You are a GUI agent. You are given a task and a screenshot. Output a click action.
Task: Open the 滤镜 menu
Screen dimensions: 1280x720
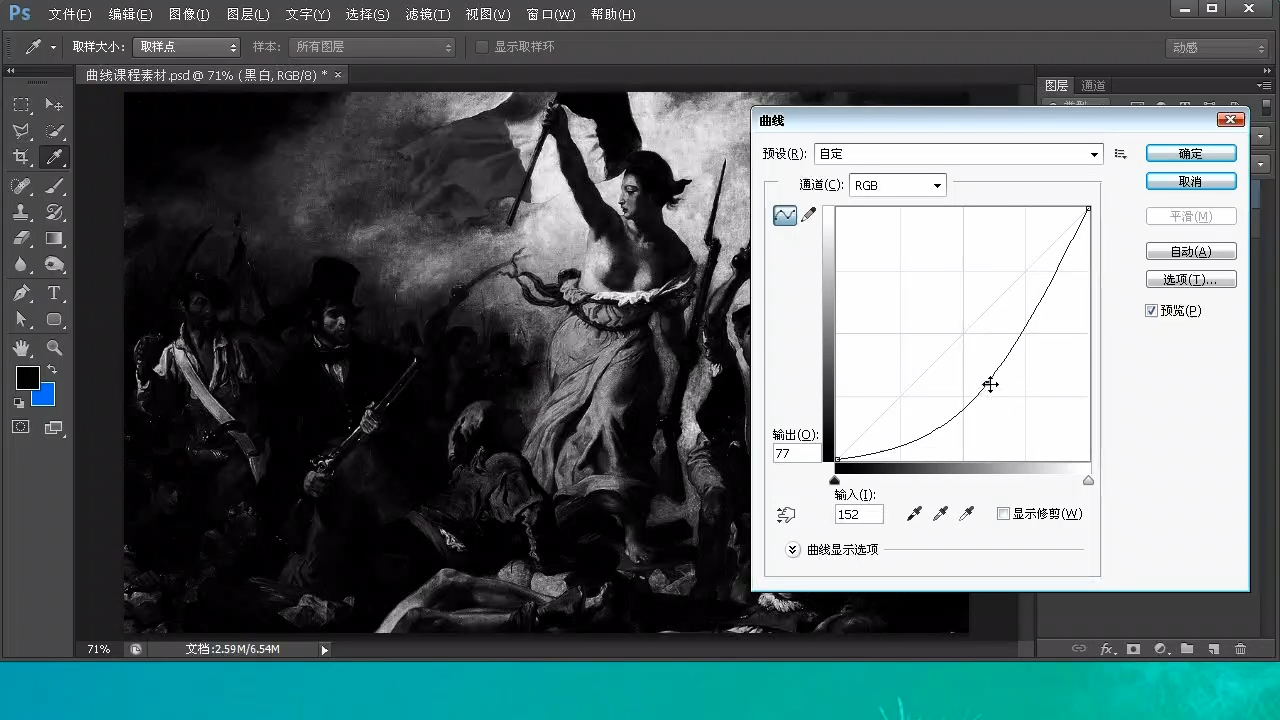[428, 15]
